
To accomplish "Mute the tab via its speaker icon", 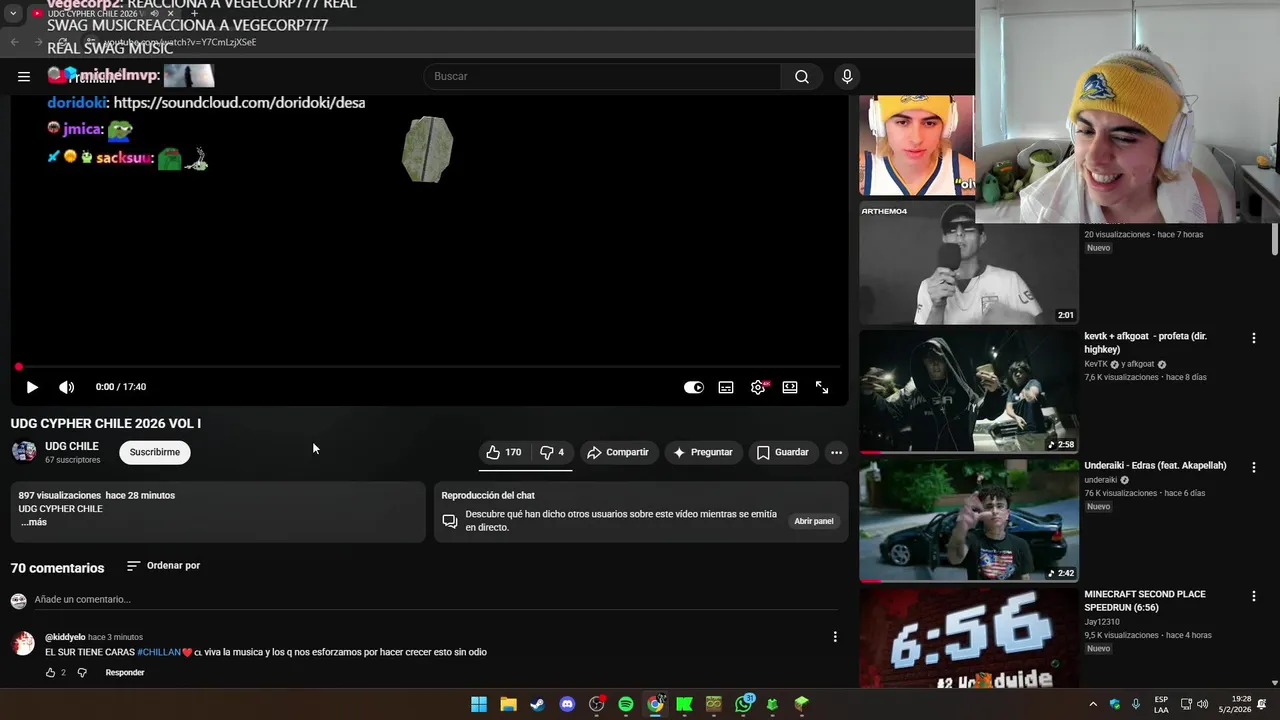I will [154, 13].
